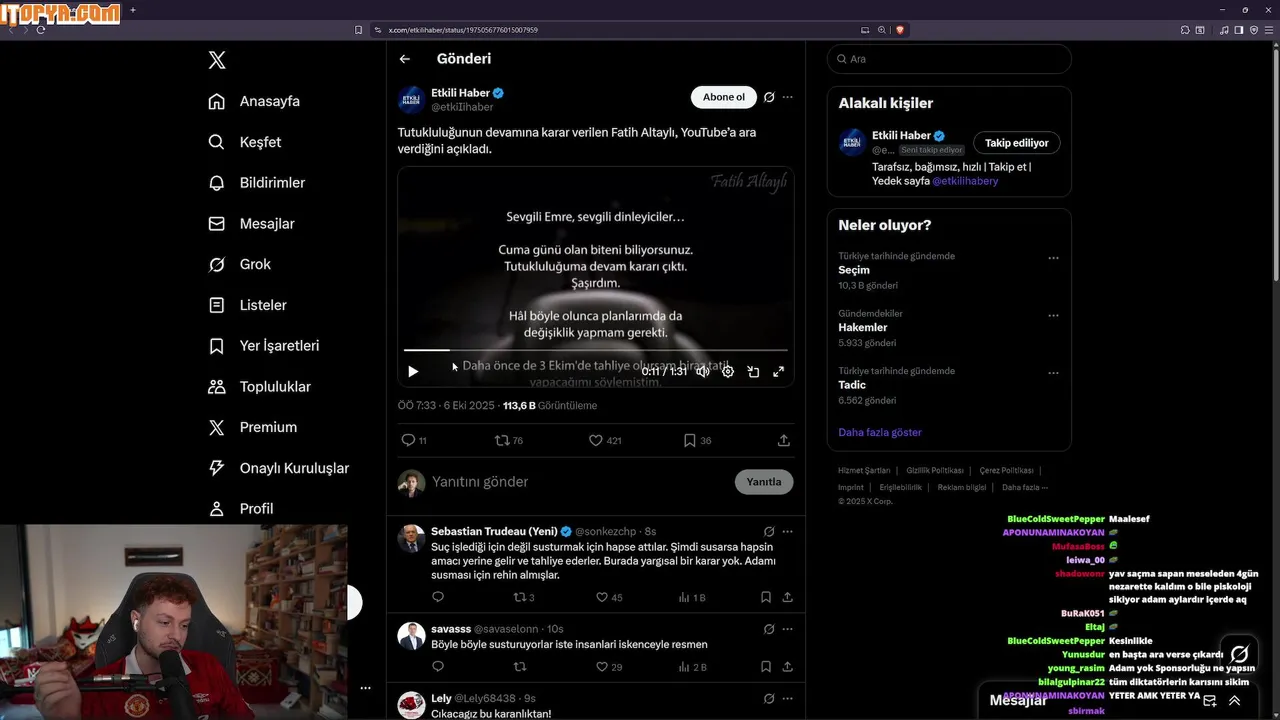Like the Etkili Haber post, 421 likes

[x=605, y=440]
